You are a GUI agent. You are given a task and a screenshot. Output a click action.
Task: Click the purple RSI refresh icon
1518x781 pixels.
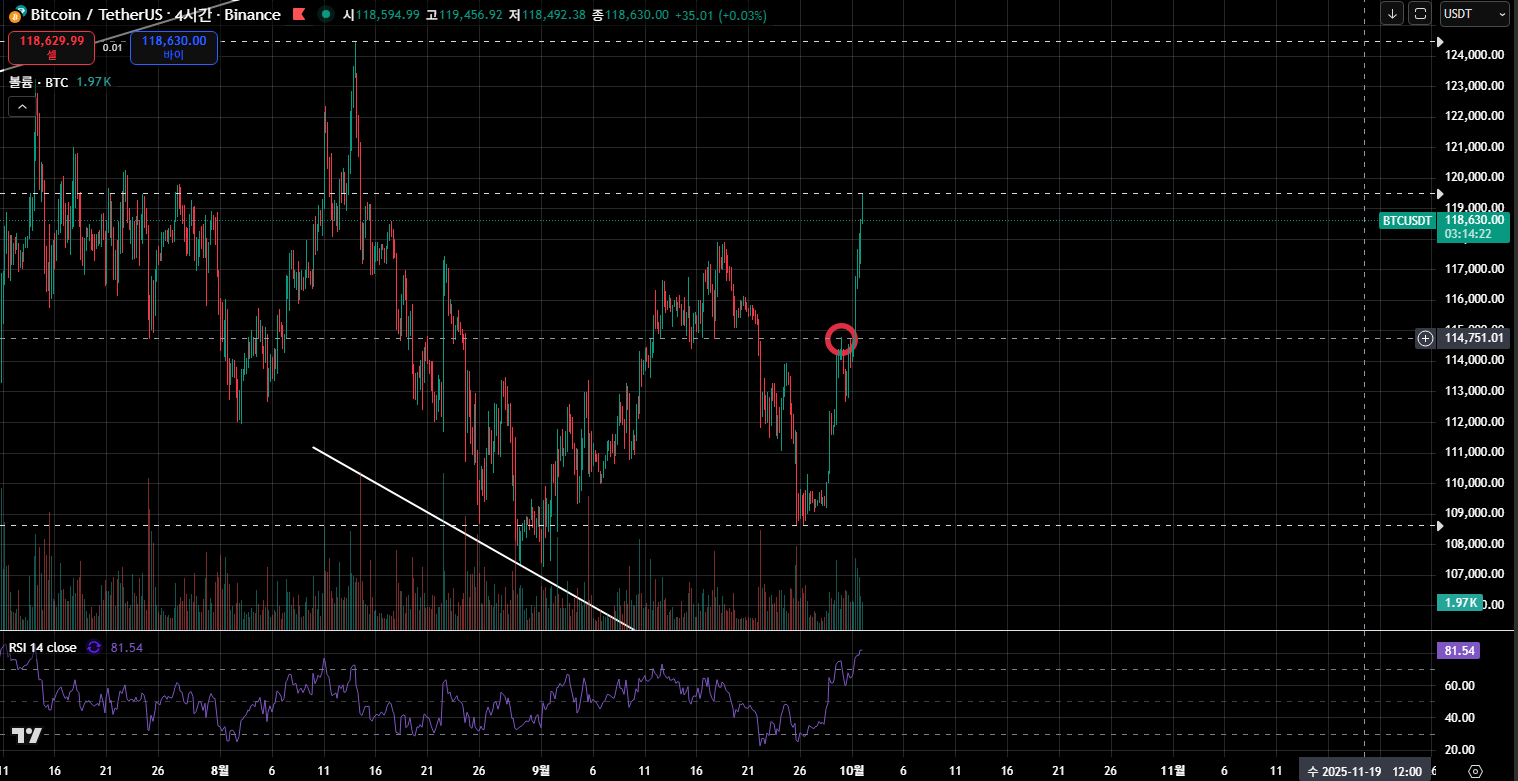[94, 647]
